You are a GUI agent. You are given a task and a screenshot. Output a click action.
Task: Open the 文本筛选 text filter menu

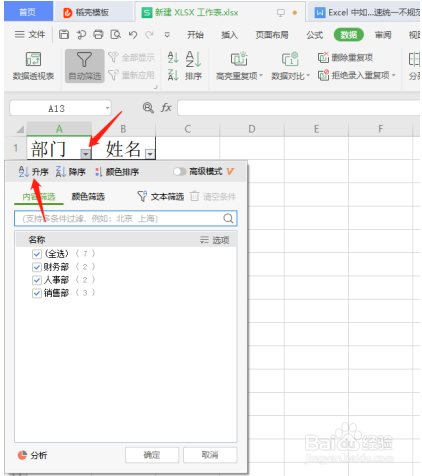tap(161, 196)
